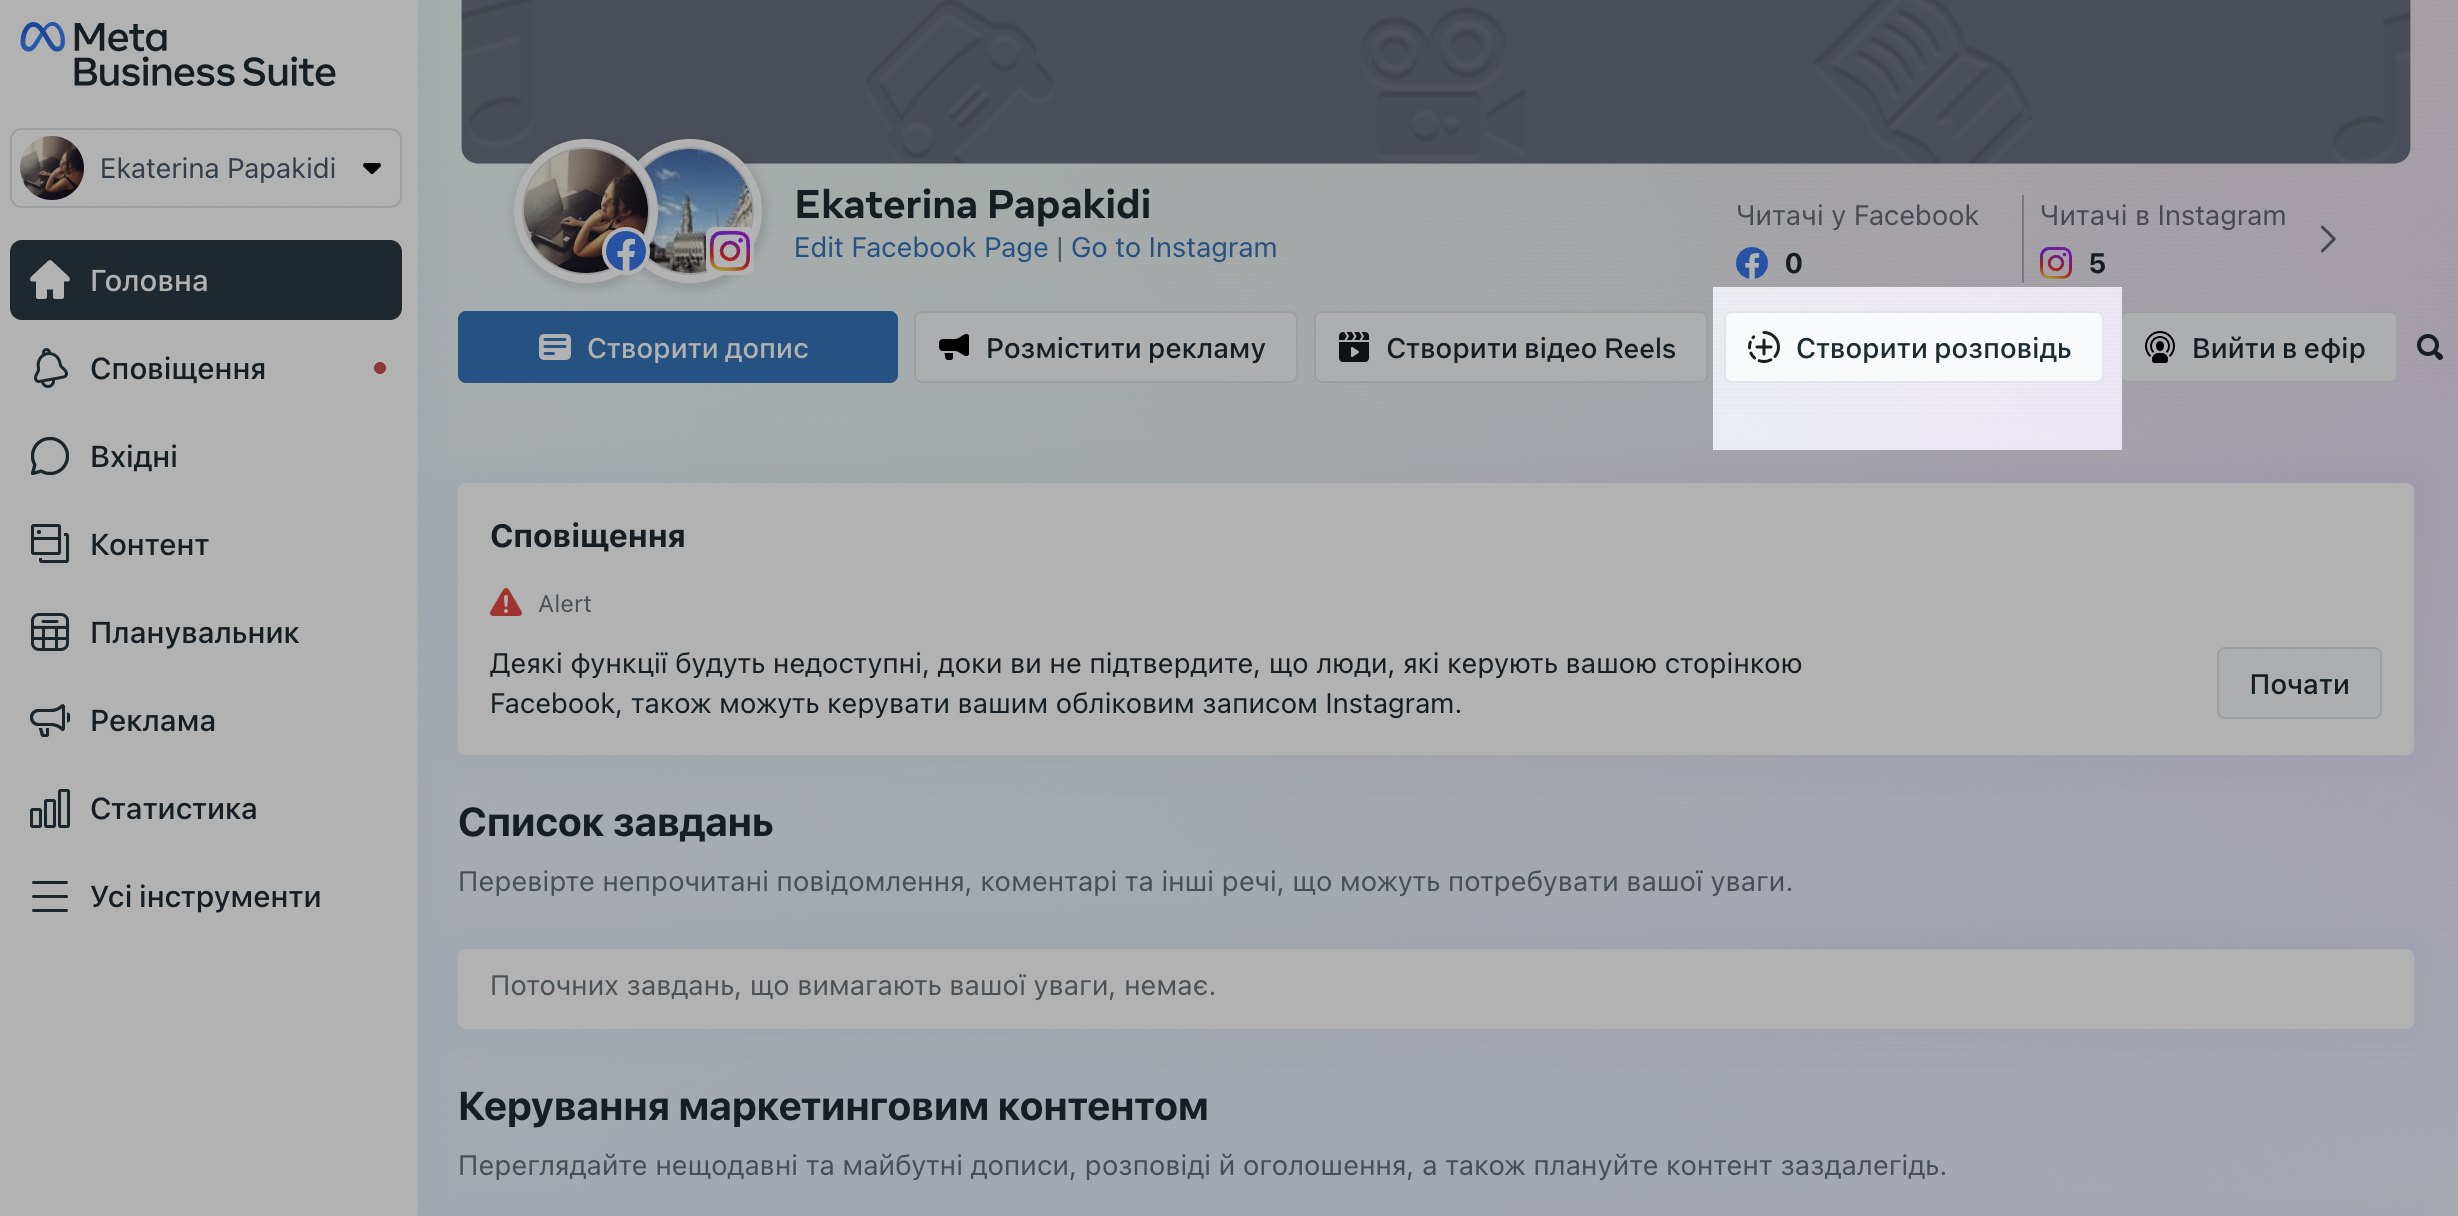Click the Meta Business Suite logo

178,55
